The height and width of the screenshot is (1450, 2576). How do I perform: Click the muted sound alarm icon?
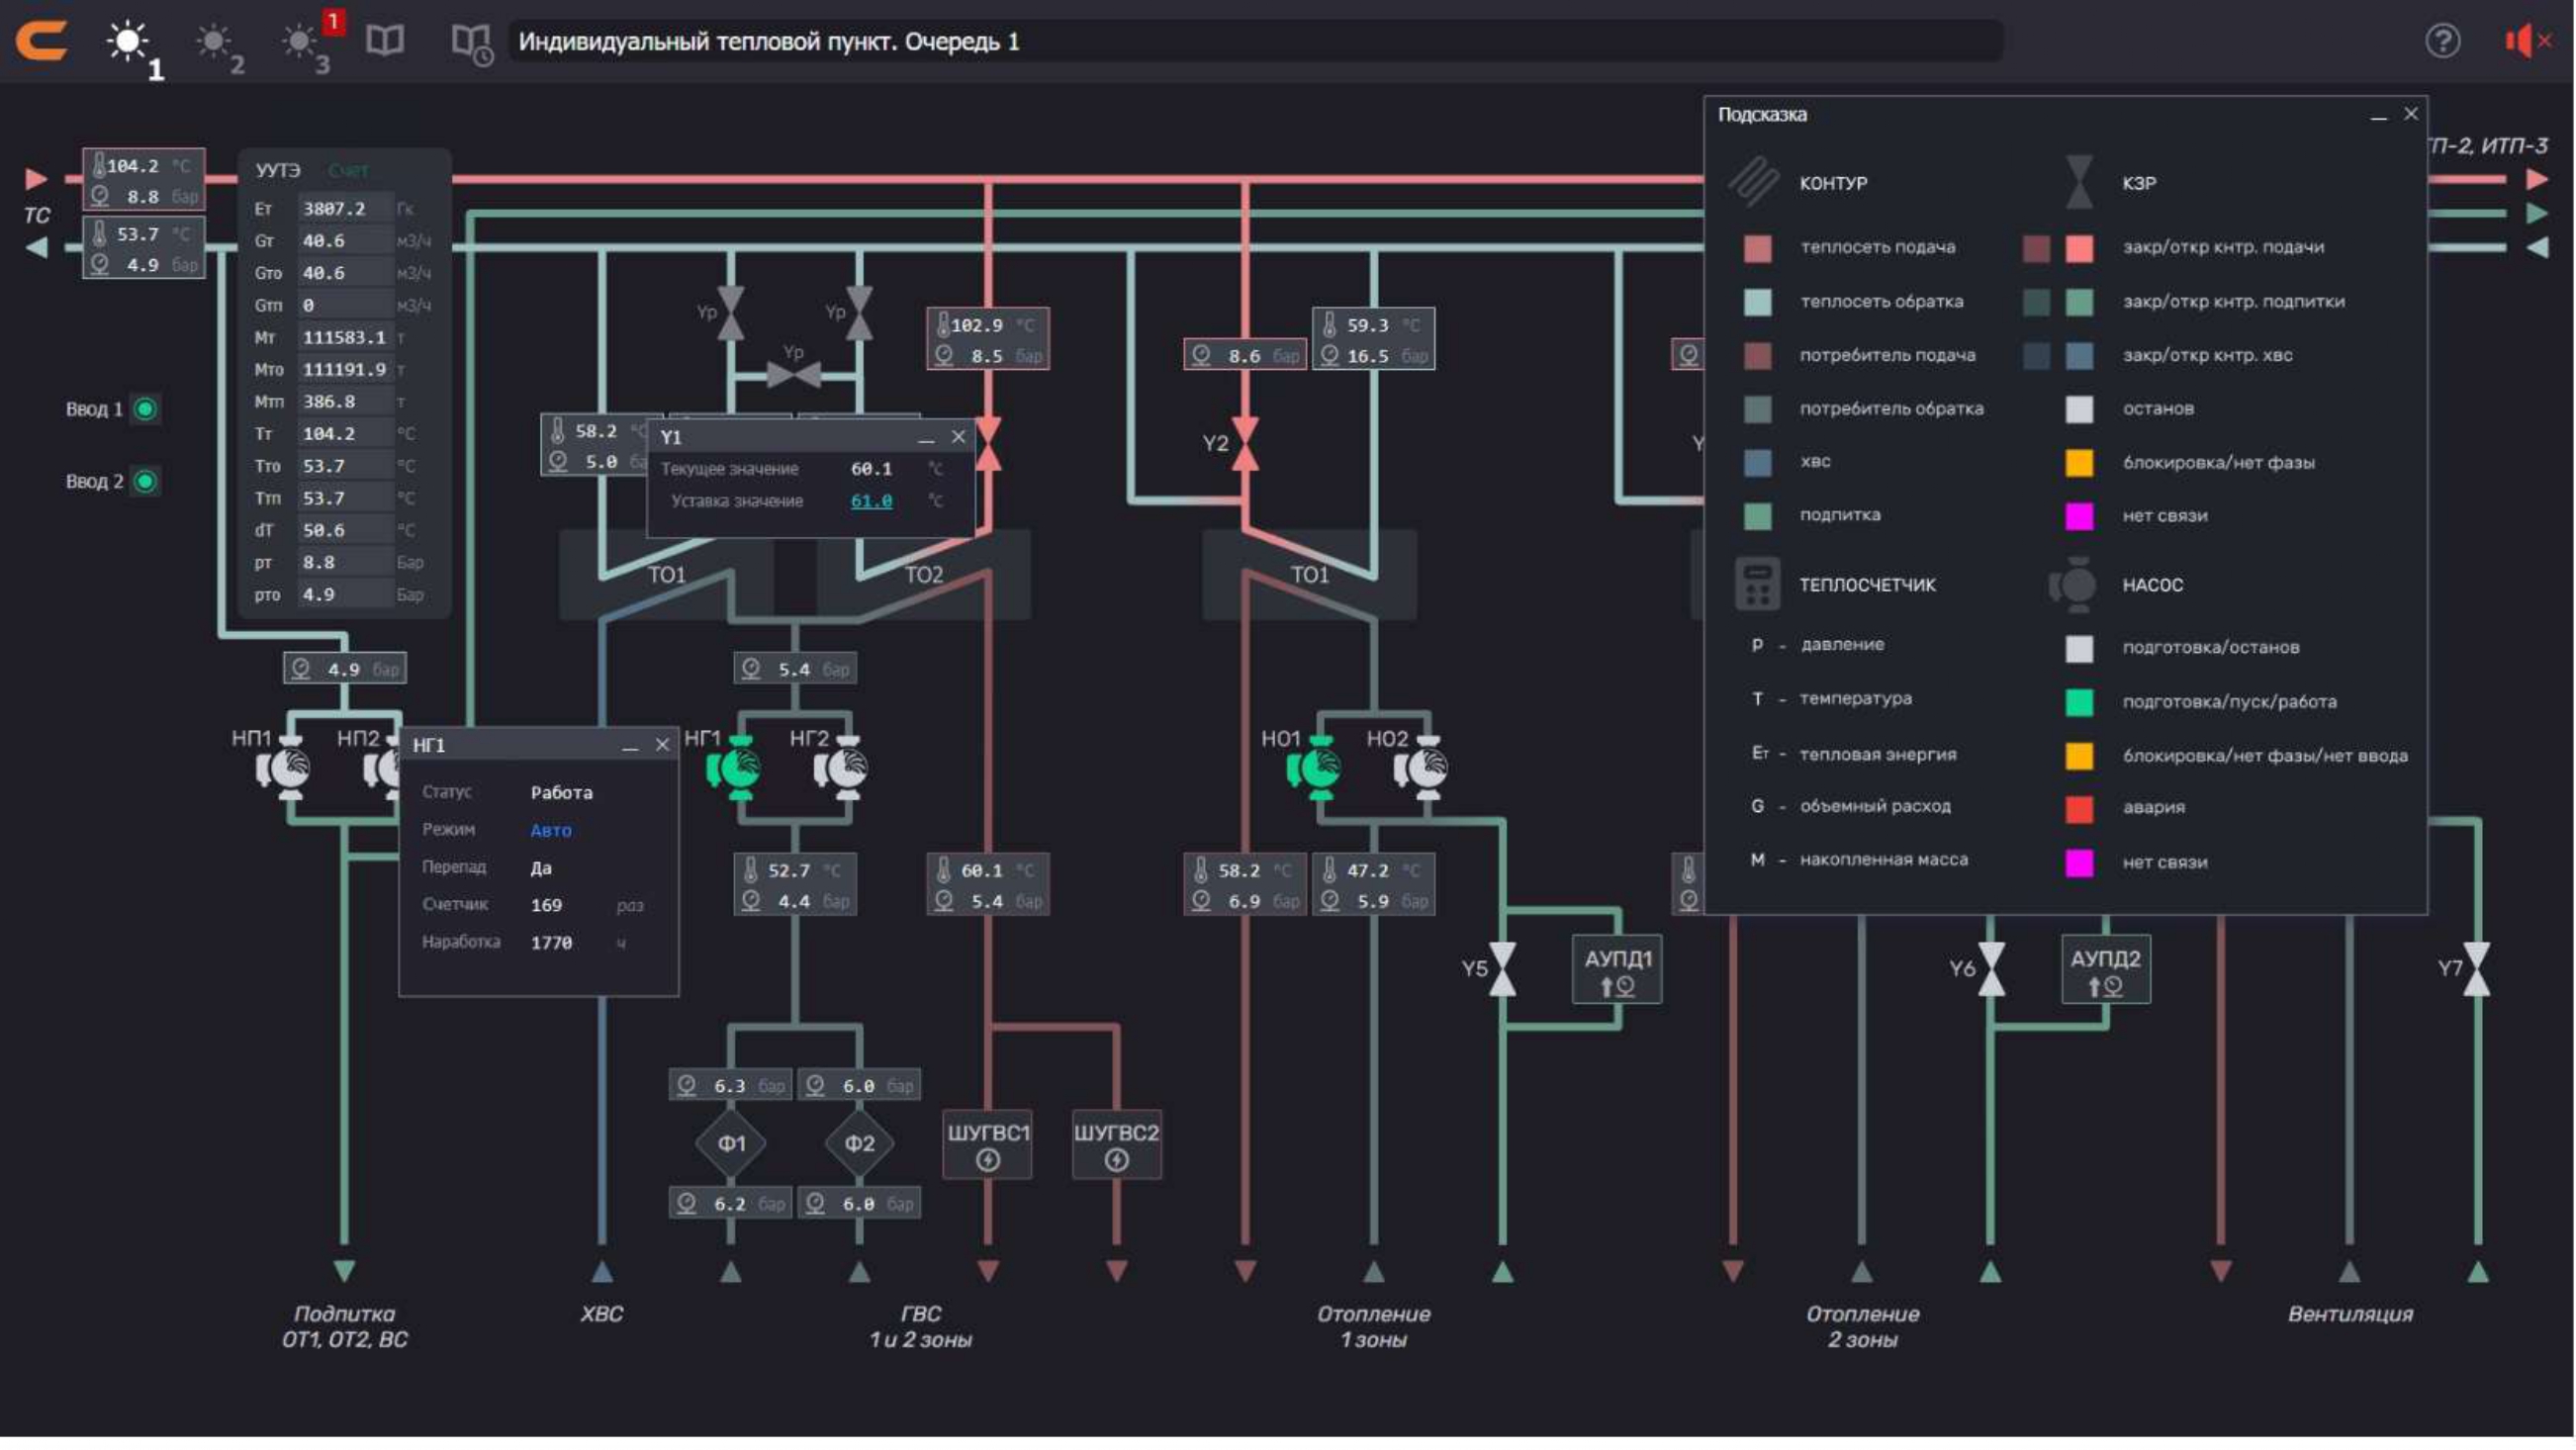pos(2526,41)
